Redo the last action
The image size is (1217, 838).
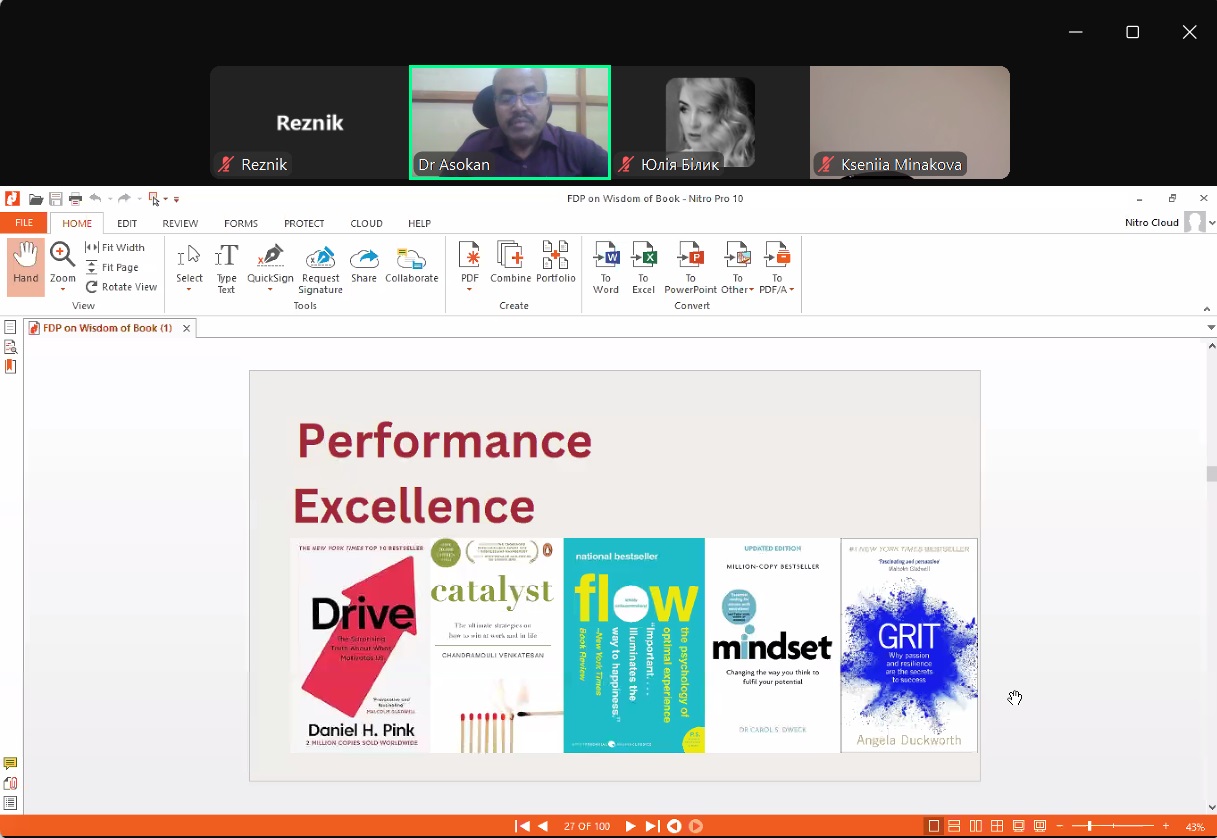124,199
